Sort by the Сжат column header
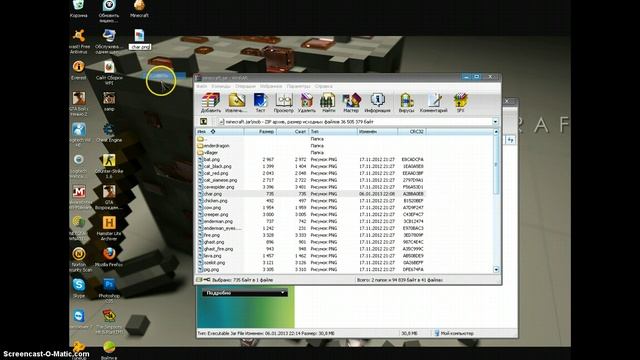 click(x=293, y=132)
